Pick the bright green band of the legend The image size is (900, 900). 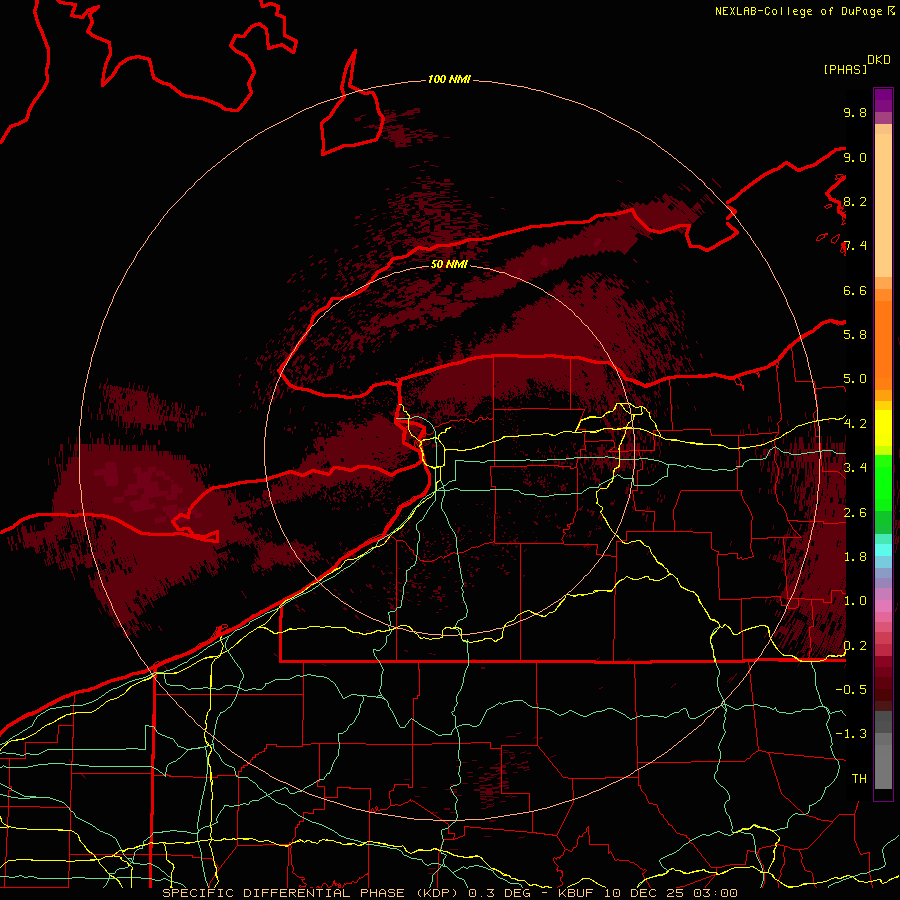[883, 482]
